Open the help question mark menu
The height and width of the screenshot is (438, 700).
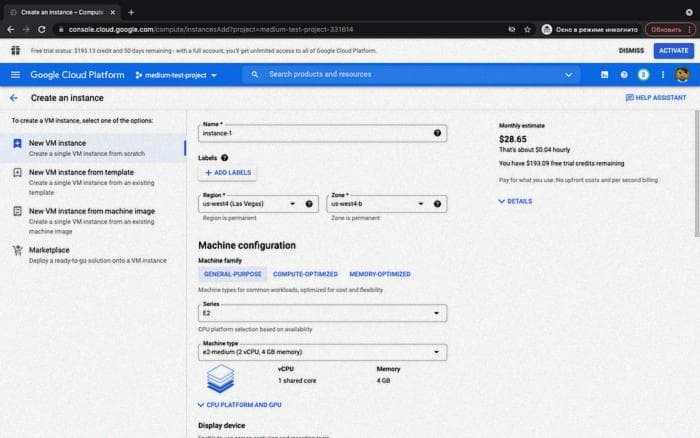(624, 75)
